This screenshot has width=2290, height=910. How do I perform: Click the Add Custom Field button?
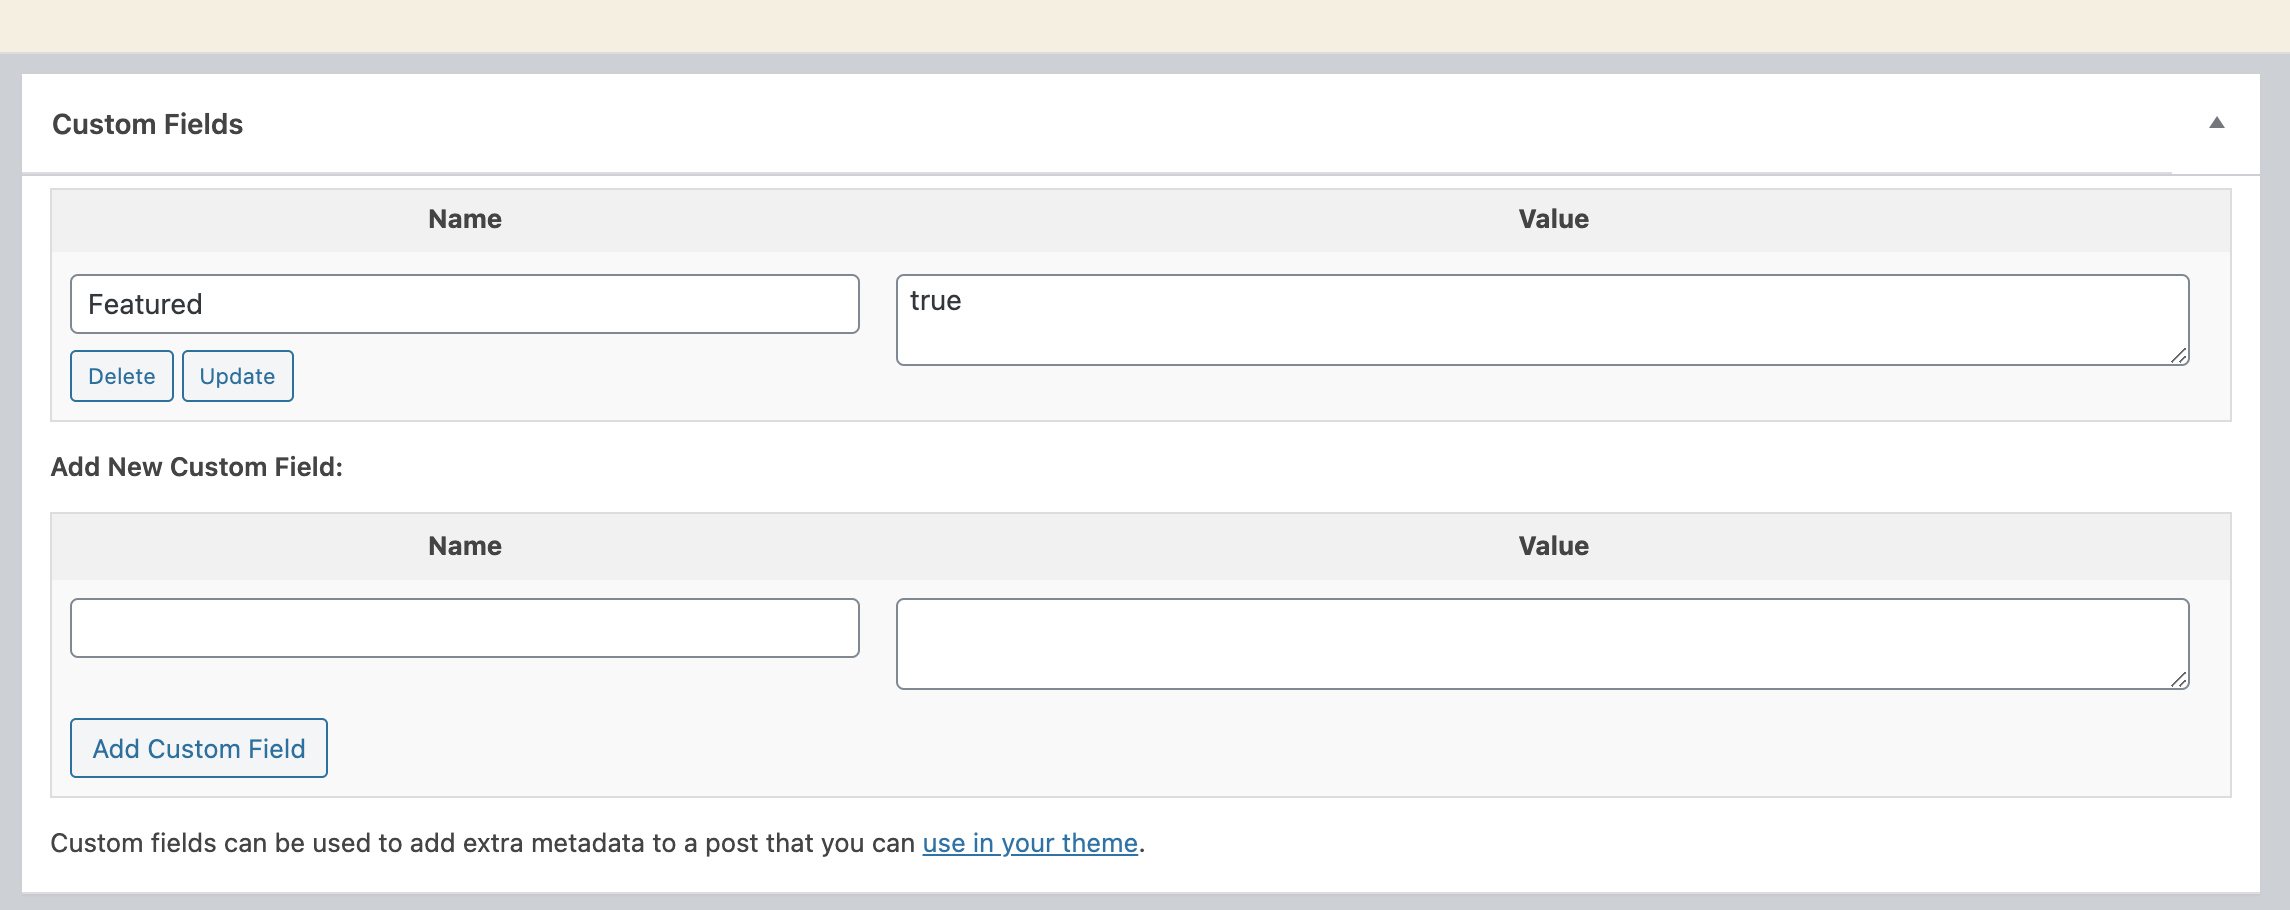(x=199, y=748)
